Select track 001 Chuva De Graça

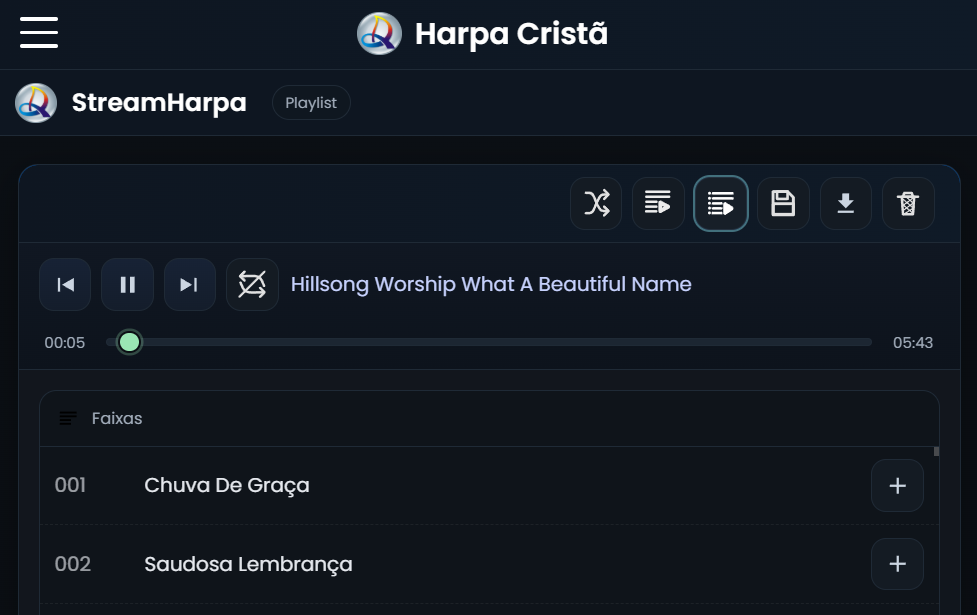227,486
